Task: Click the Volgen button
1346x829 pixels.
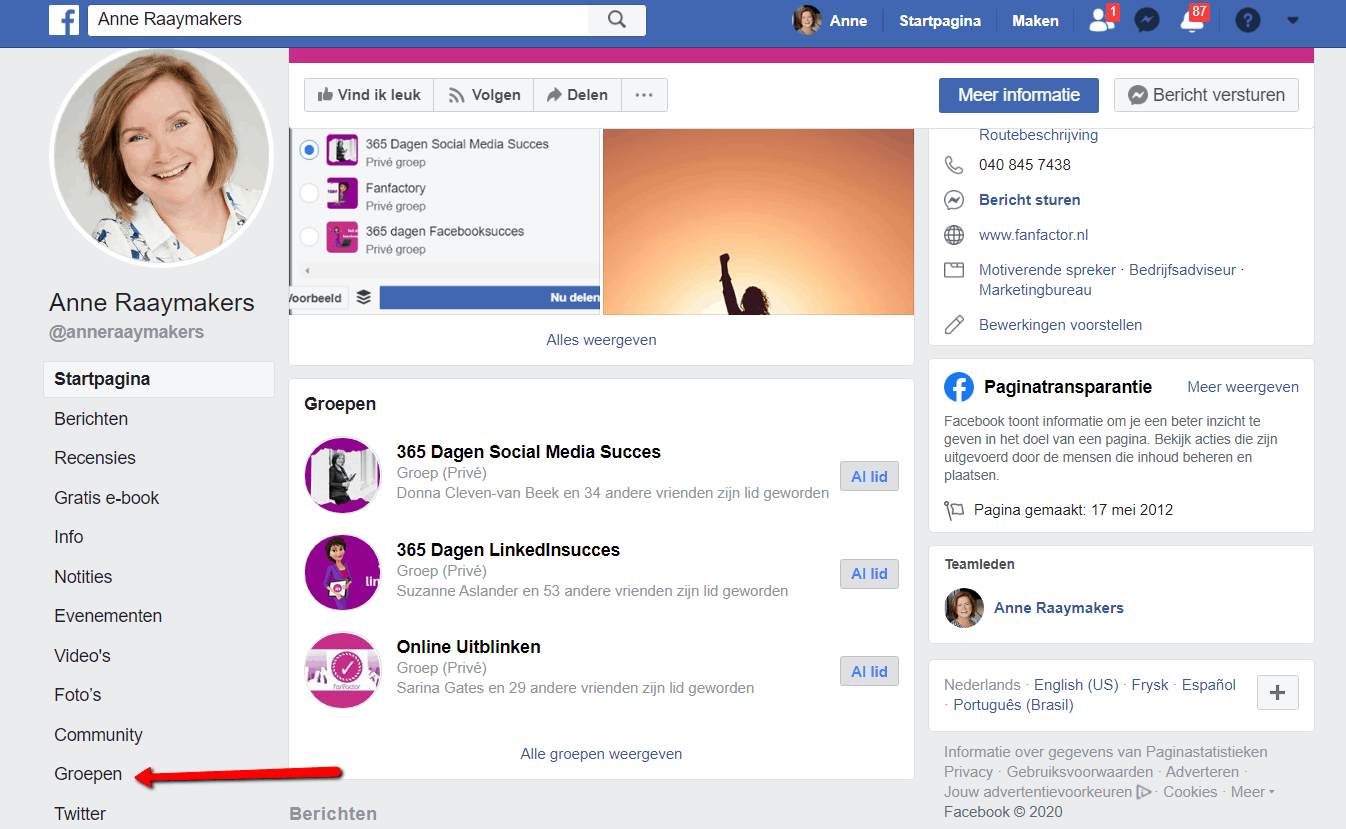Action: tap(484, 95)
